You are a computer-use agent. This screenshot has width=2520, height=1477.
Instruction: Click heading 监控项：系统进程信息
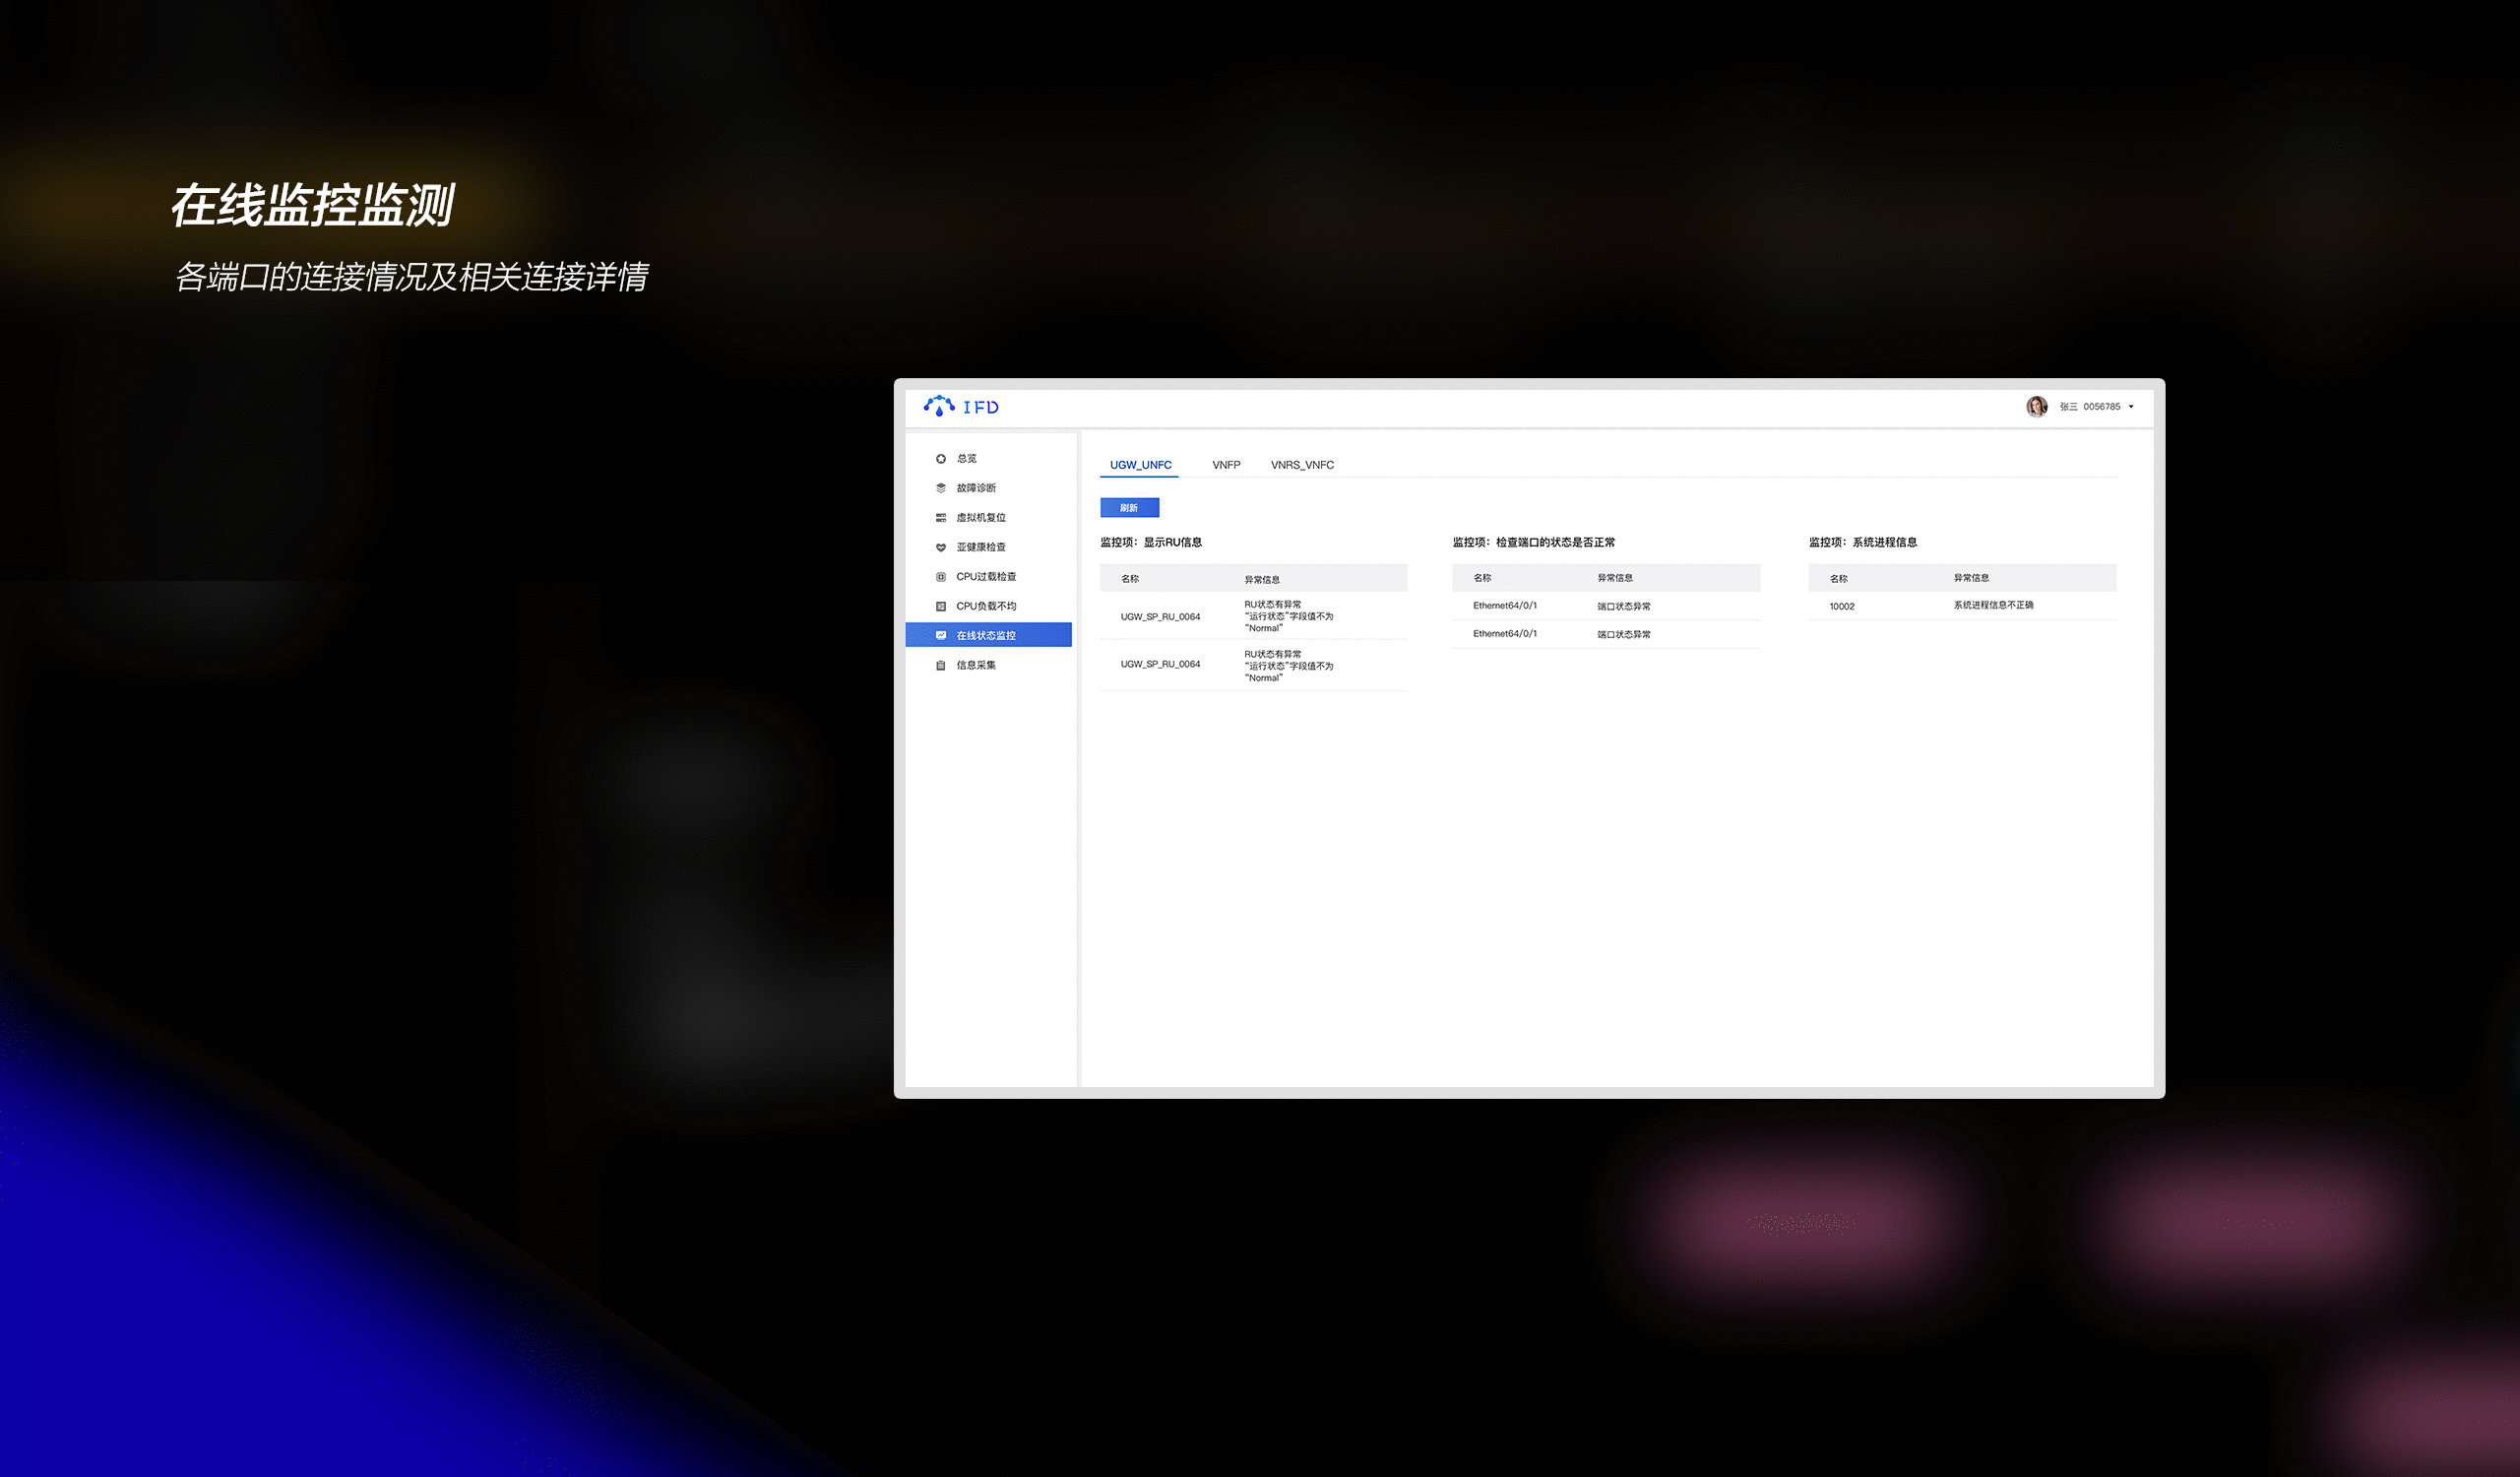pos(1863,542)
